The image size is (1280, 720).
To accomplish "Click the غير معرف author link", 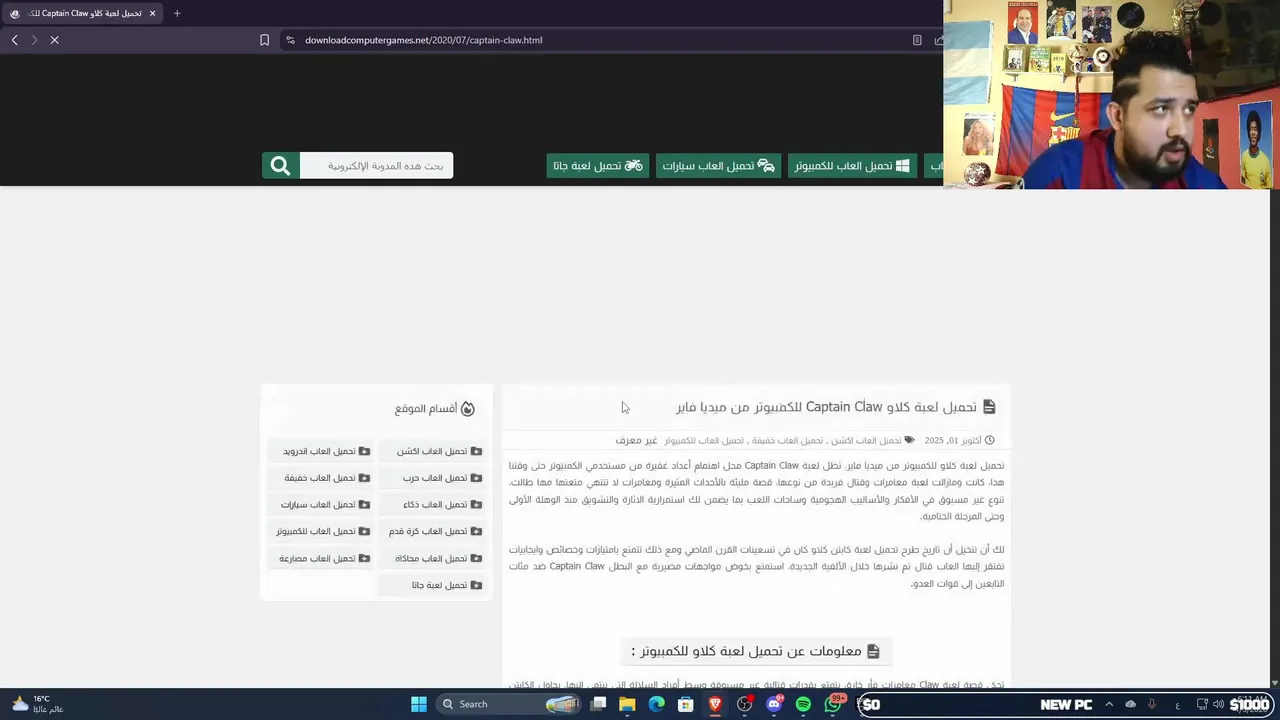I will pos(636,440).
